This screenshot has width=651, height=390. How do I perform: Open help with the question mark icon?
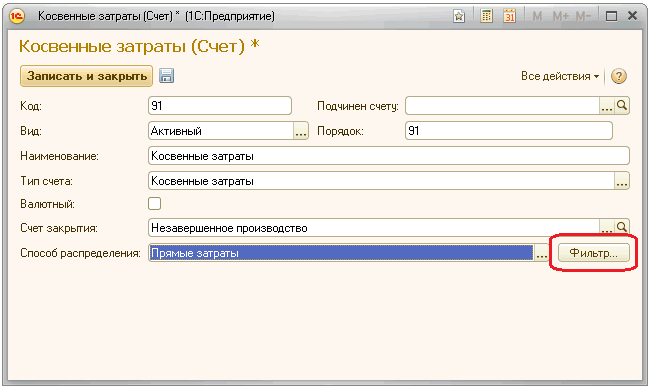click(619, 76)
